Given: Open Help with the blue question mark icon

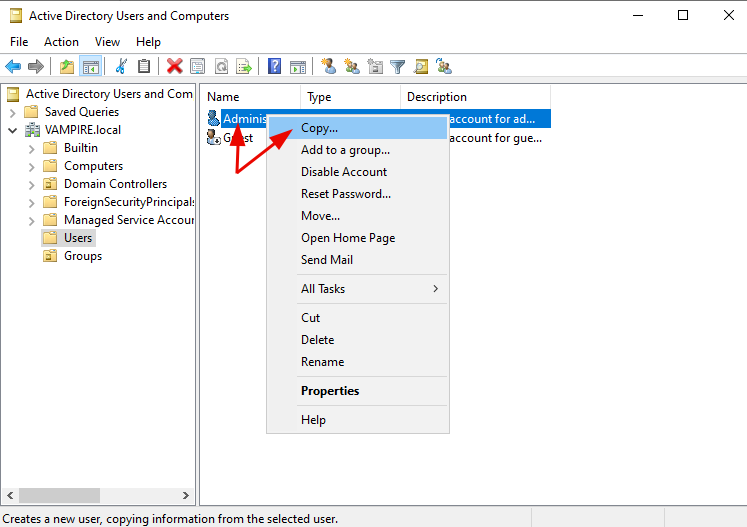Looking at the screenshot, I should click(x=274, y=66).
